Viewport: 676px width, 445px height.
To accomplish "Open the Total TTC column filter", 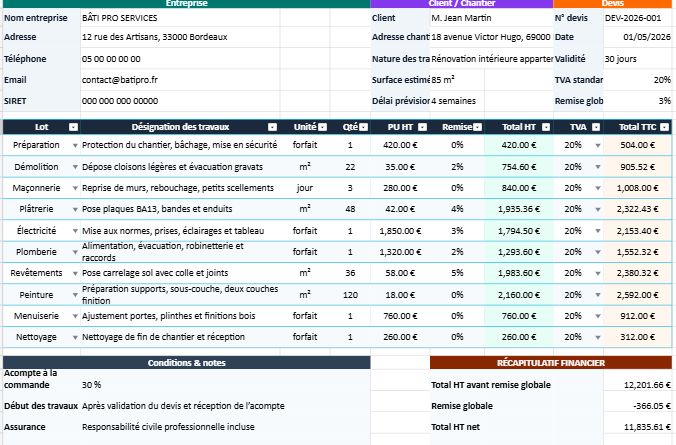I will point(665,127).
